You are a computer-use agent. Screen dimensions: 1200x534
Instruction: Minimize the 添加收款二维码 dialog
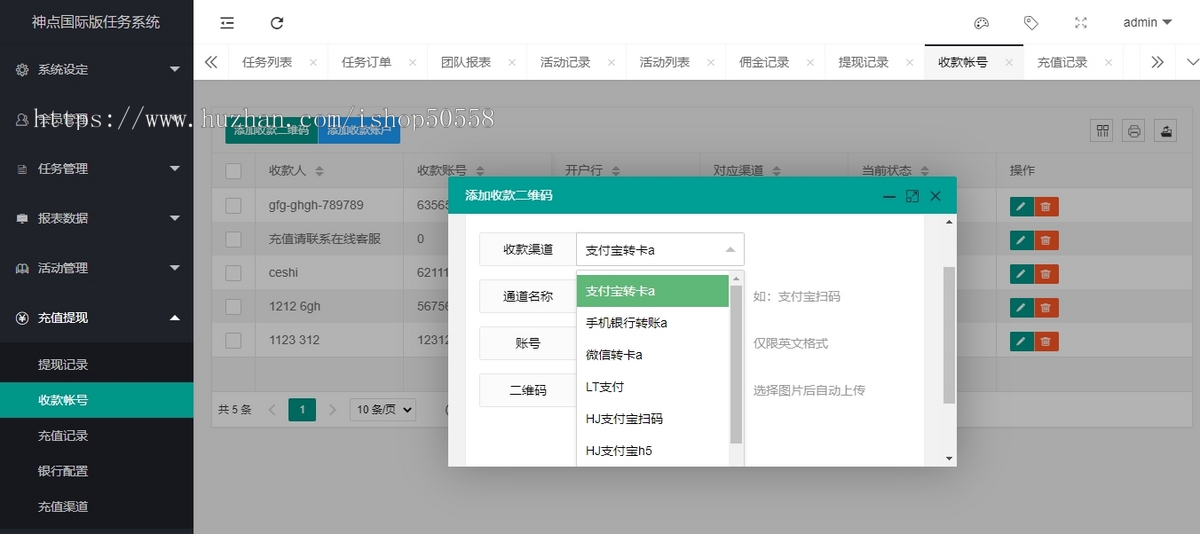click(x=889, y=196)
